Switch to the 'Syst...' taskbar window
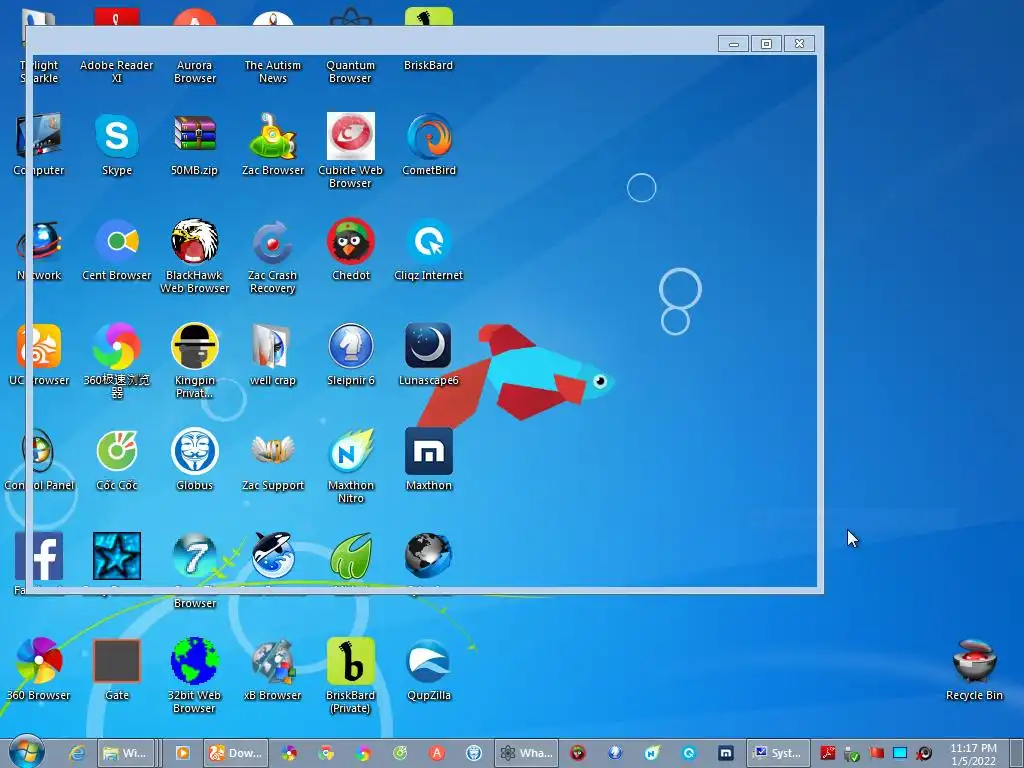Screen dimensions: 1024x768 click(778, 753)
